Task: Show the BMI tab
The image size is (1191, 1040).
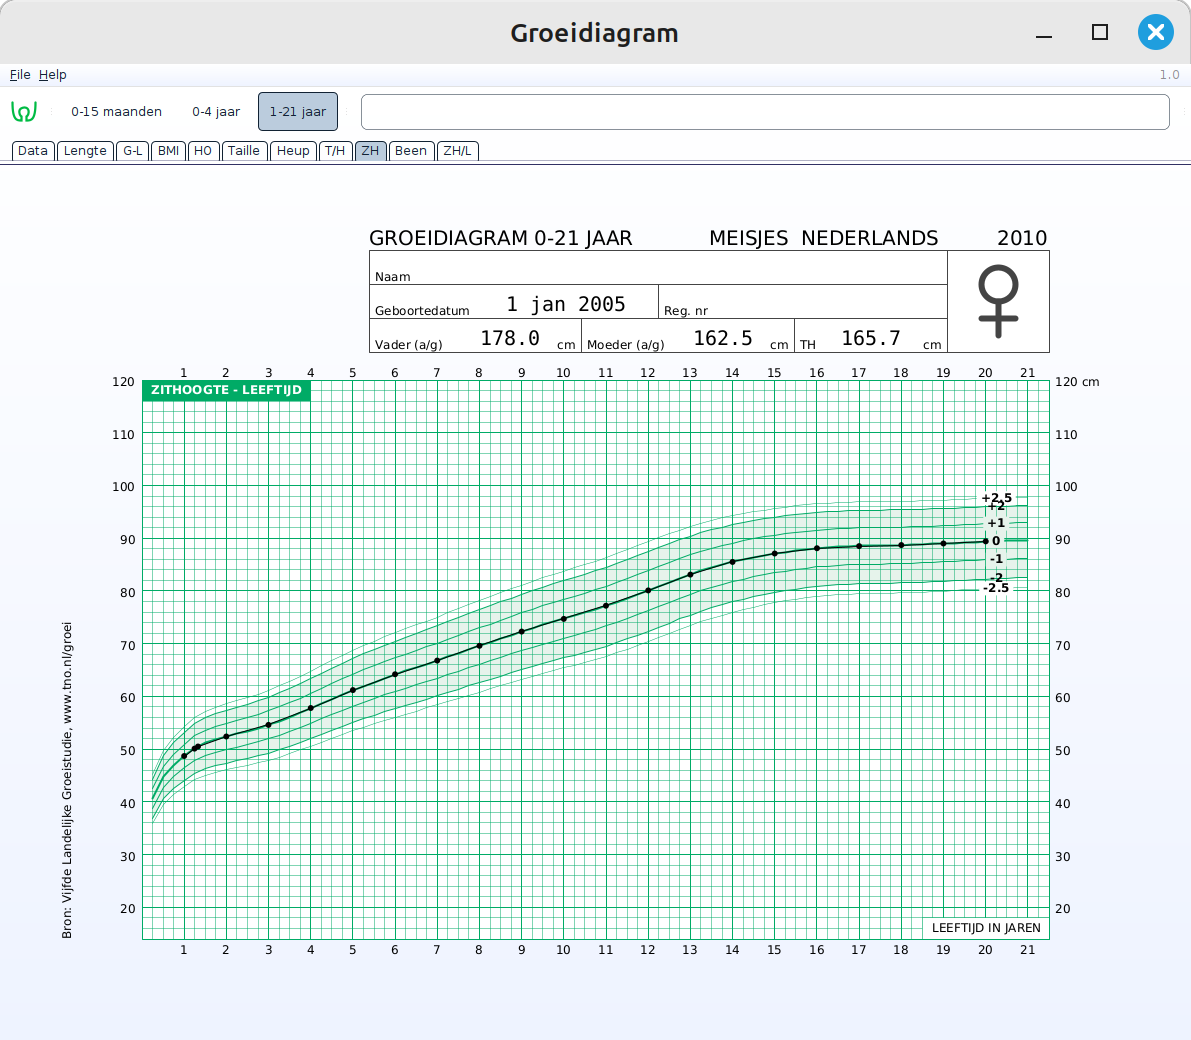Action: [169, 151]
